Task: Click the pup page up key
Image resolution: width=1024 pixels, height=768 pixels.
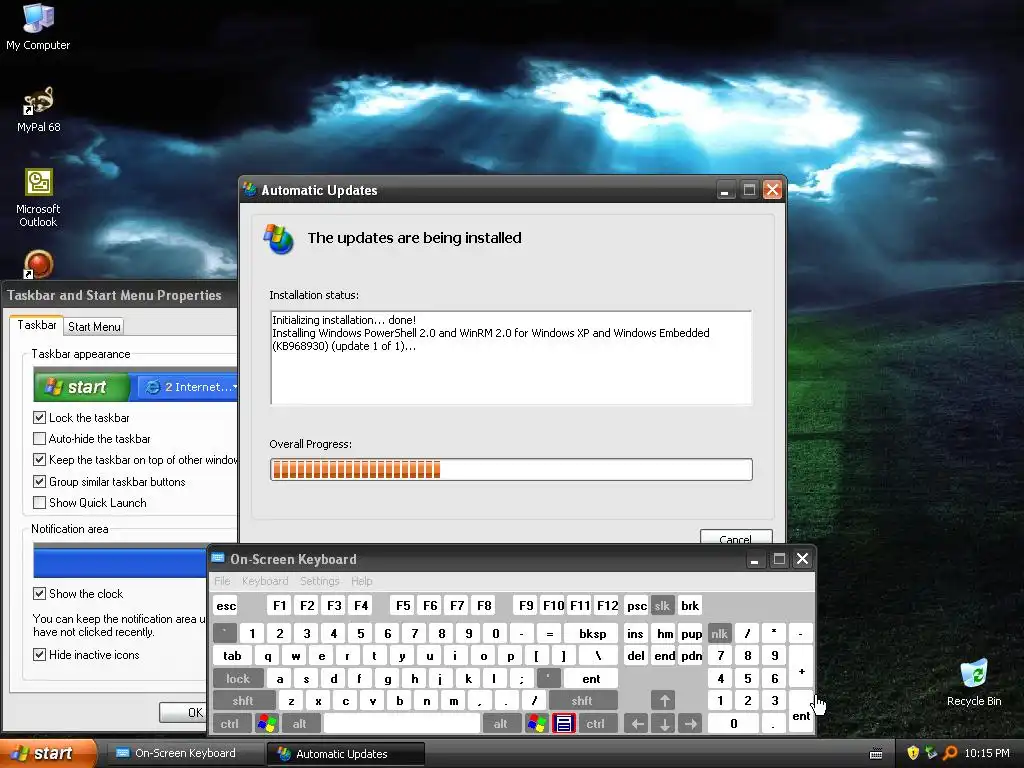Action: pyautogui.click(x=691, y=633)
